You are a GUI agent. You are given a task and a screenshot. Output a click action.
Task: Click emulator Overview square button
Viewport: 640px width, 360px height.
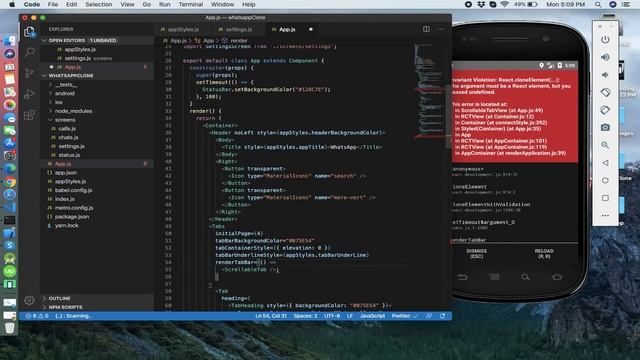605,198
